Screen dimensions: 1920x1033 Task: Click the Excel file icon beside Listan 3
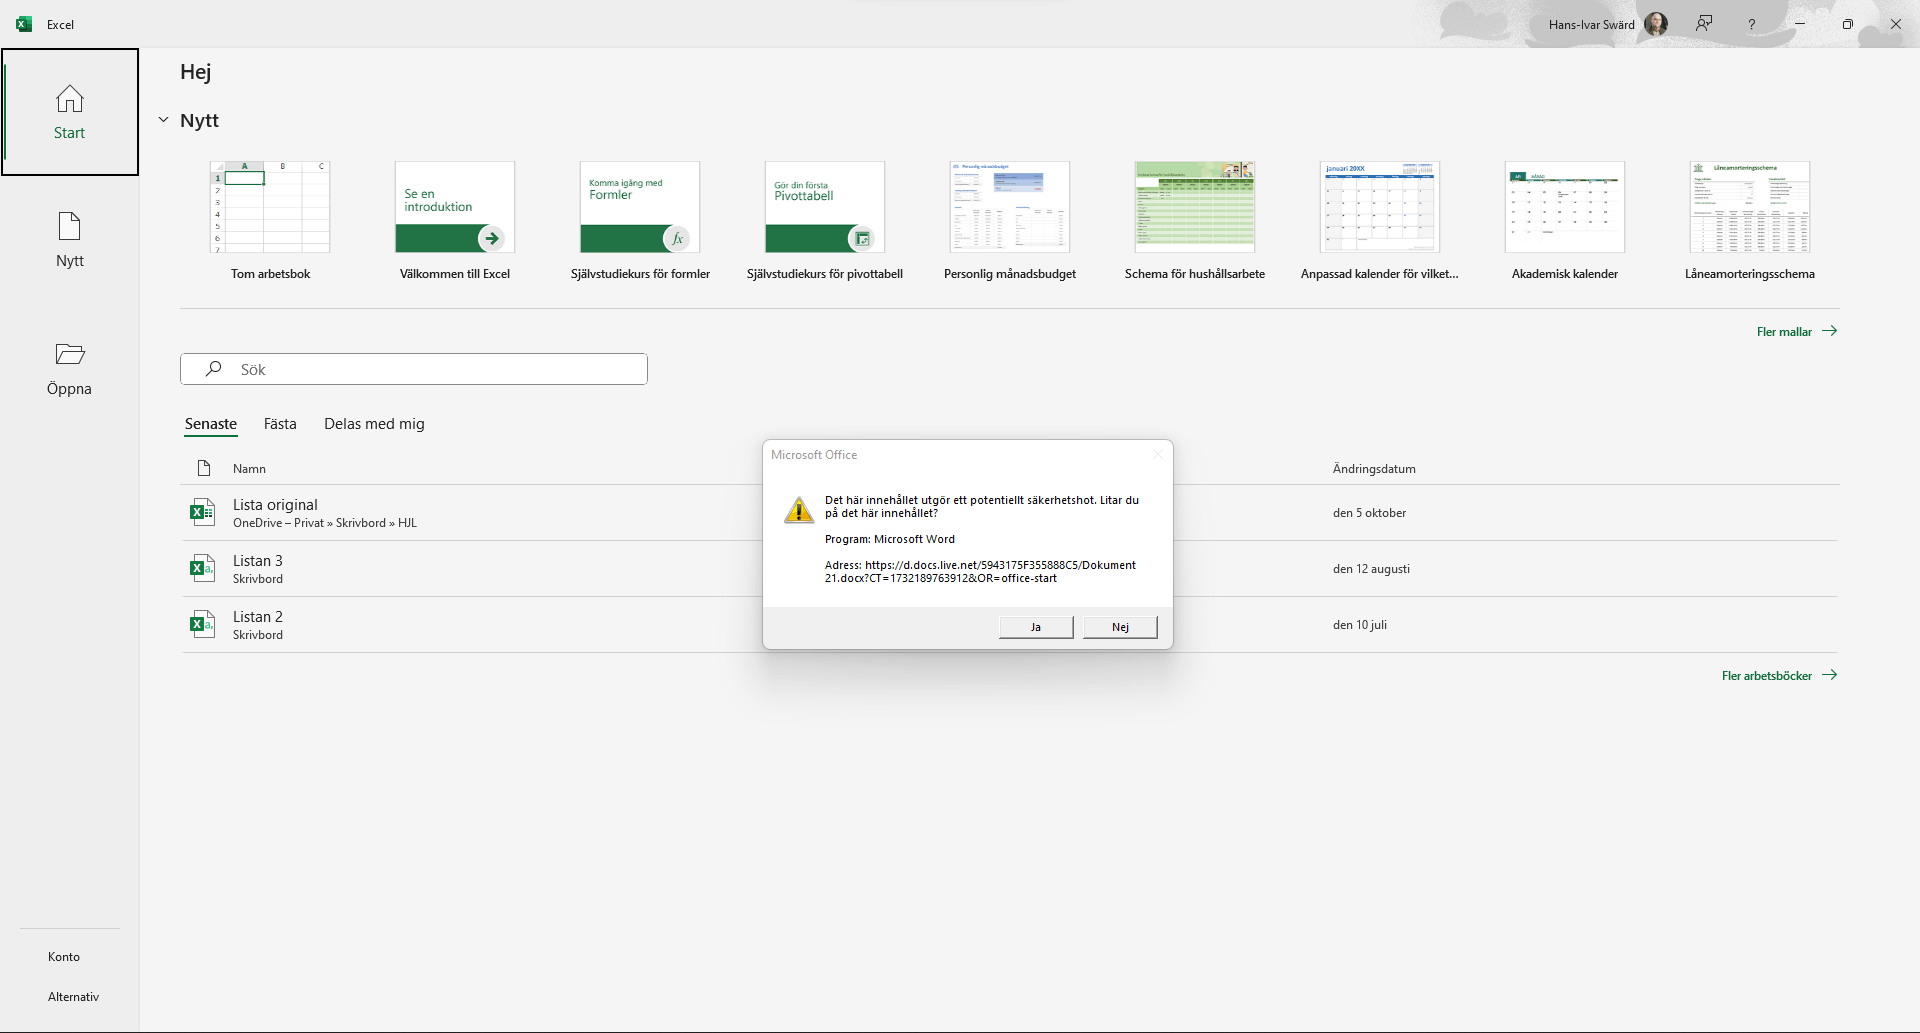203,569
